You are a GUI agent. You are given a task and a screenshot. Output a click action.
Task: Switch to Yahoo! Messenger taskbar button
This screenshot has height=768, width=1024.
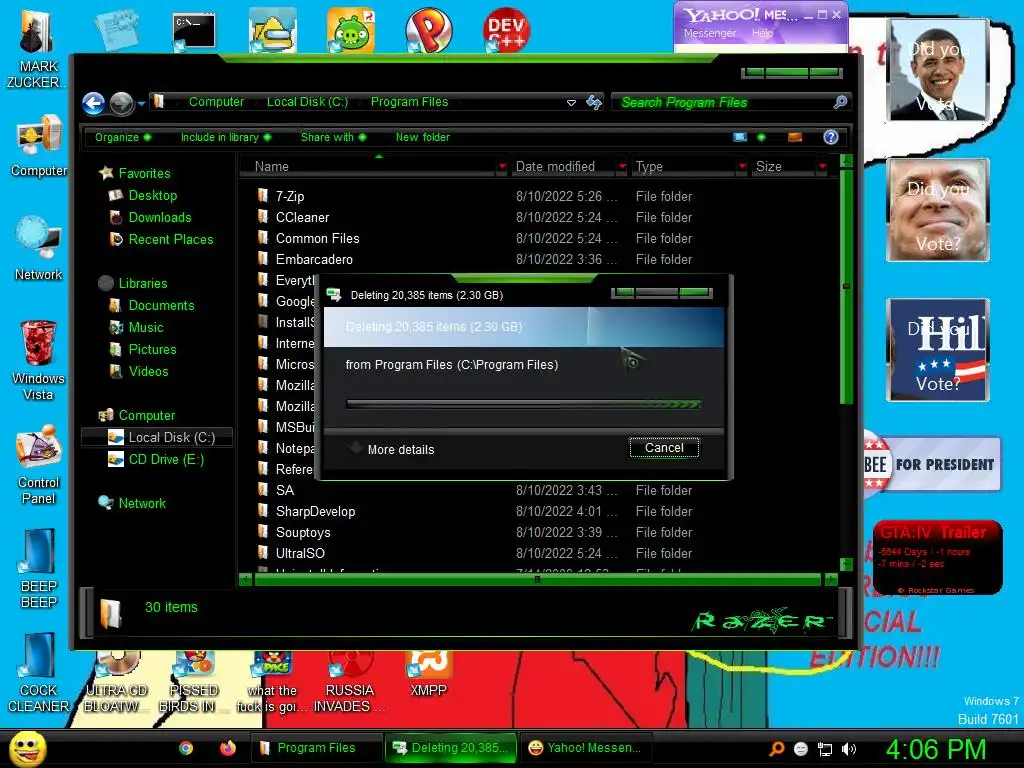pos(584,748)
